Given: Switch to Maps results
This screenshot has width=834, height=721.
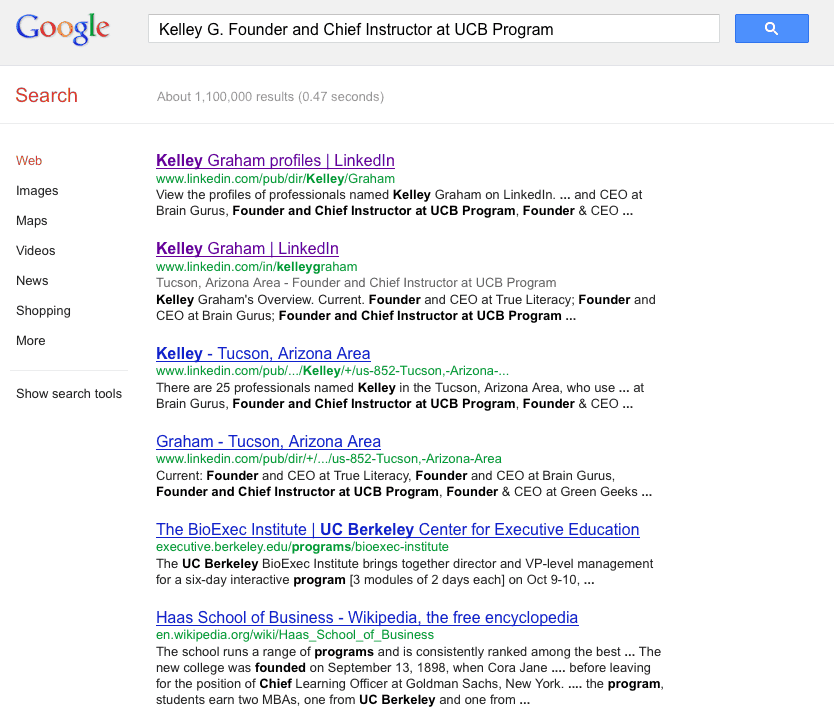Looking at the screenshot, I should click(x=32, y=220).
